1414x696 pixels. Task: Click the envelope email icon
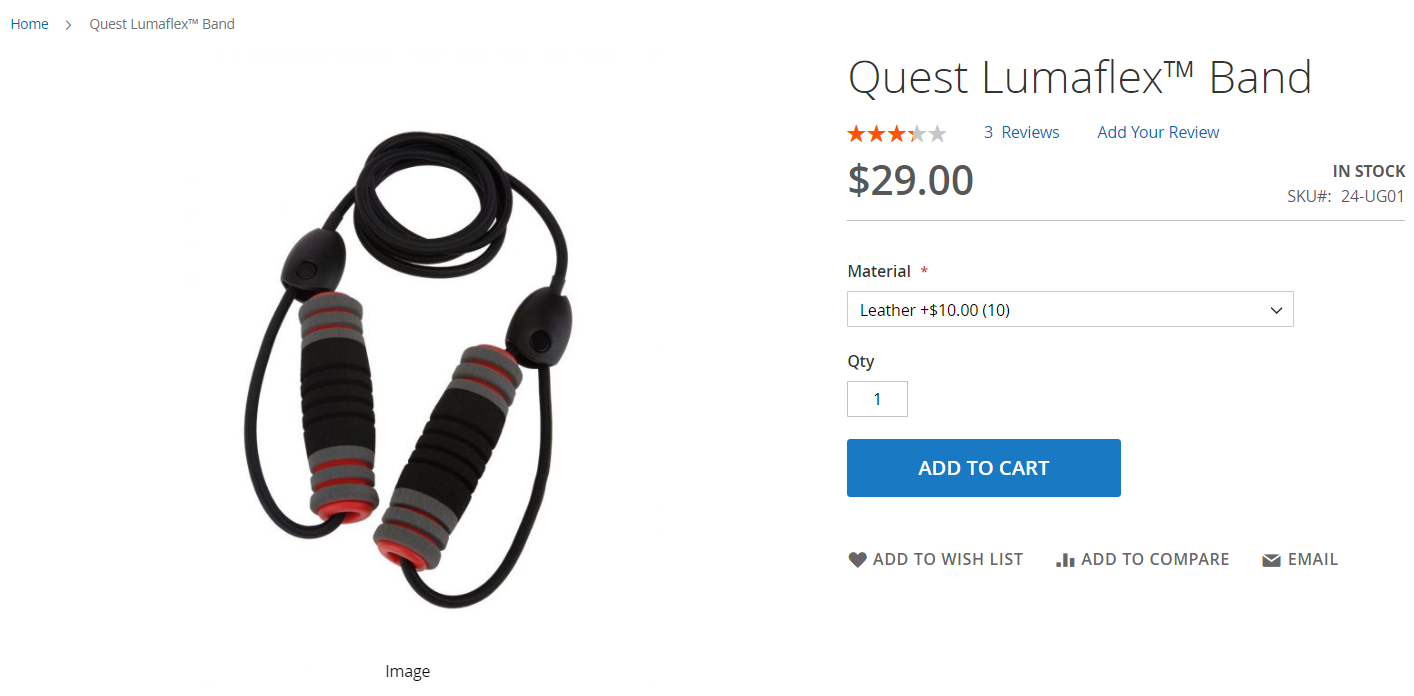(x=1272, y=560)
